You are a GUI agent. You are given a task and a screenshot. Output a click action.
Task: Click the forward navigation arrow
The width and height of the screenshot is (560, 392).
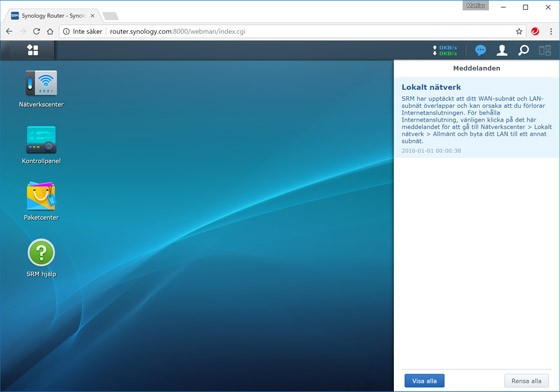[x=23, y=31]
